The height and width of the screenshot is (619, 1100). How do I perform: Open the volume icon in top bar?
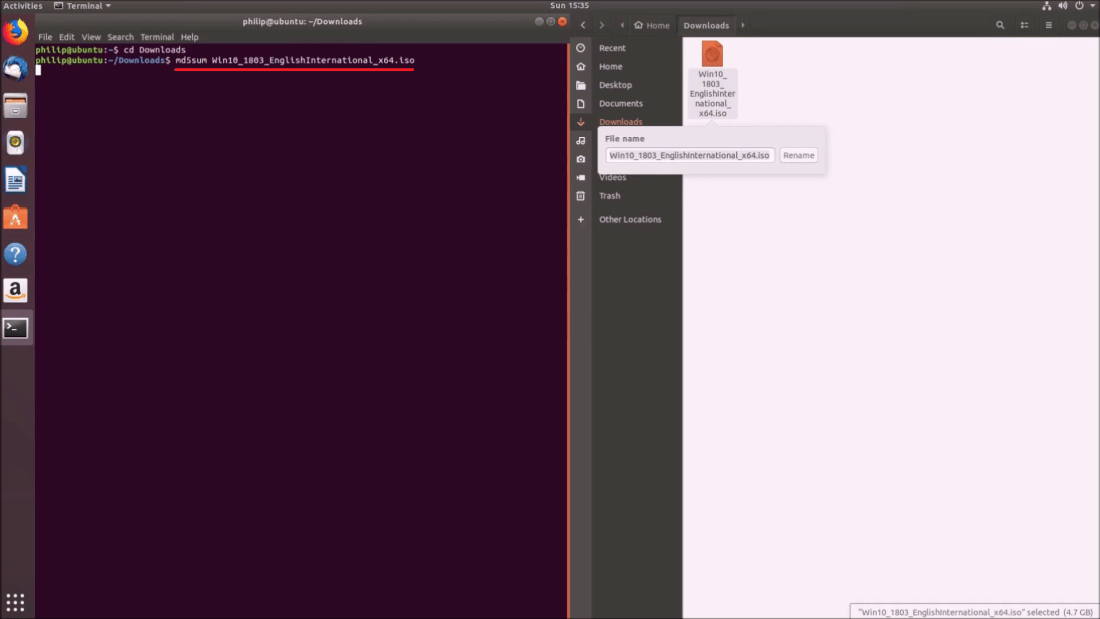1063,6
